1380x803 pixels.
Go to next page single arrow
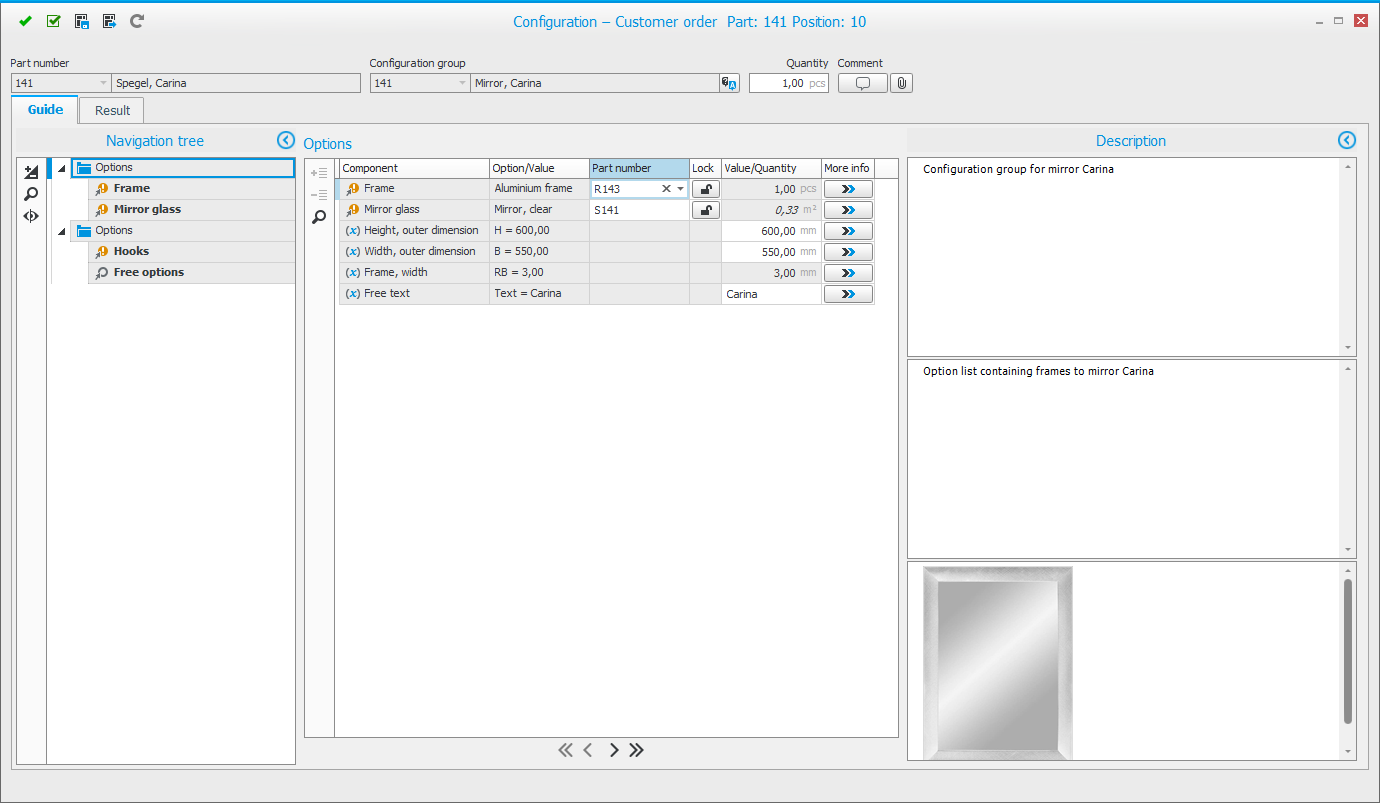(x=614, y=750)
